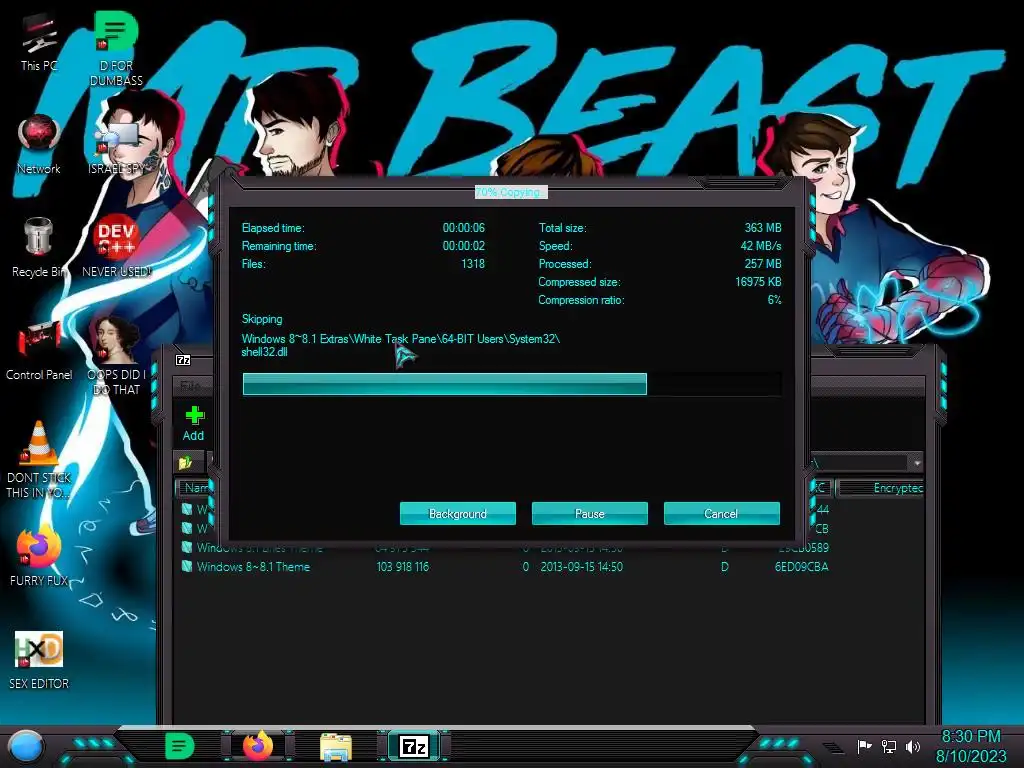Open File Explorer from the taskbar
1024x768 pixels.
point(336,746)
